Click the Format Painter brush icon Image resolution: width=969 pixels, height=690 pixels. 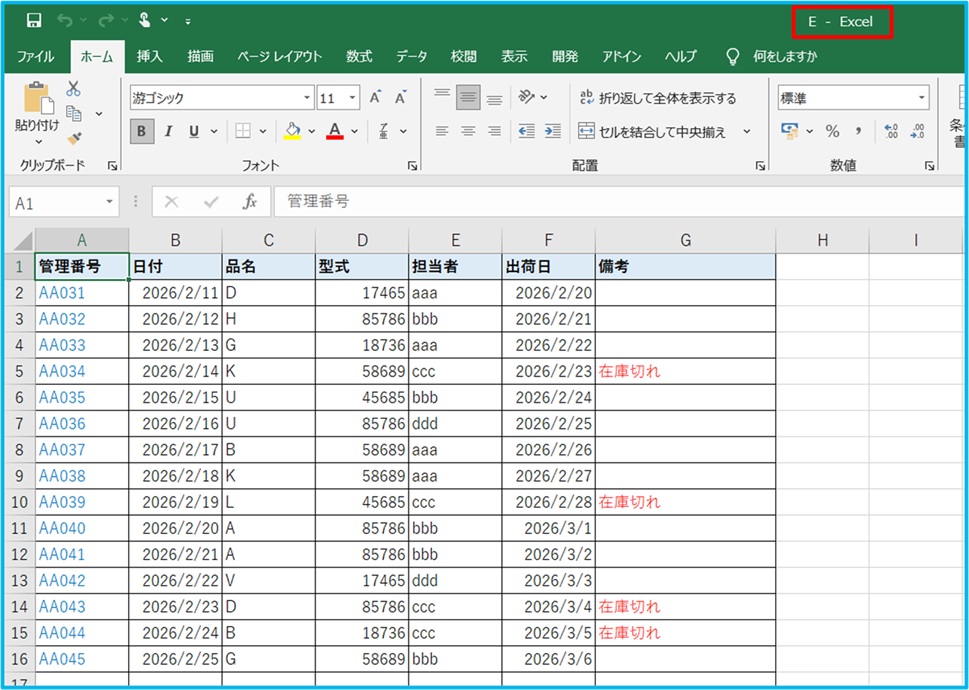74,139
